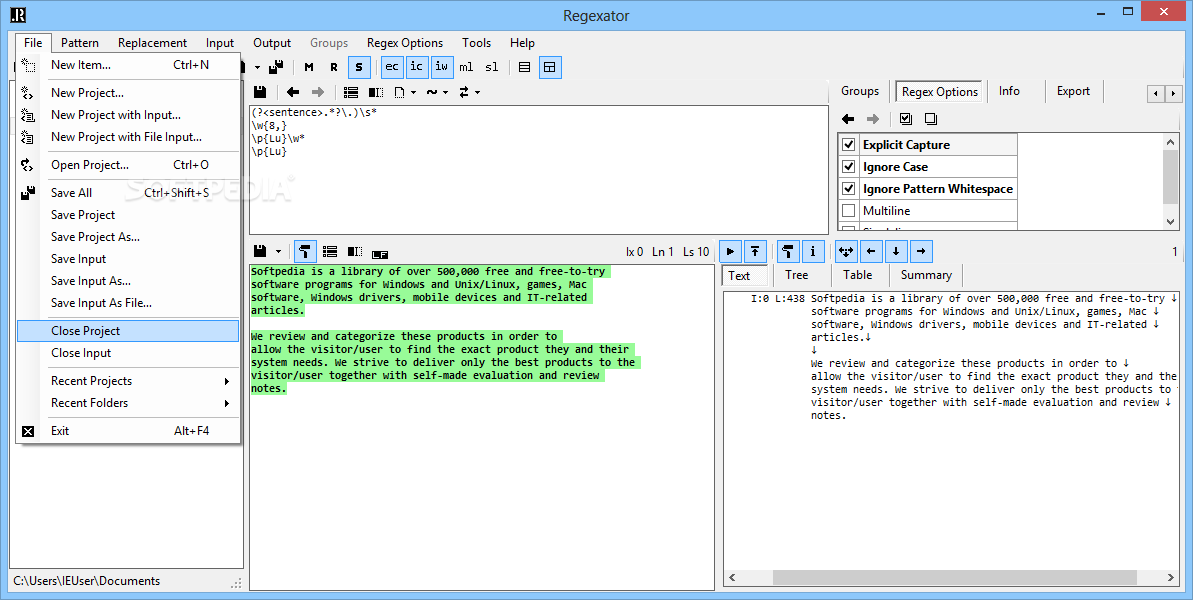This screenshot has height=600, width=1193.
Task: Click the tab strip scroll-left arrow
Action: 1156,94
